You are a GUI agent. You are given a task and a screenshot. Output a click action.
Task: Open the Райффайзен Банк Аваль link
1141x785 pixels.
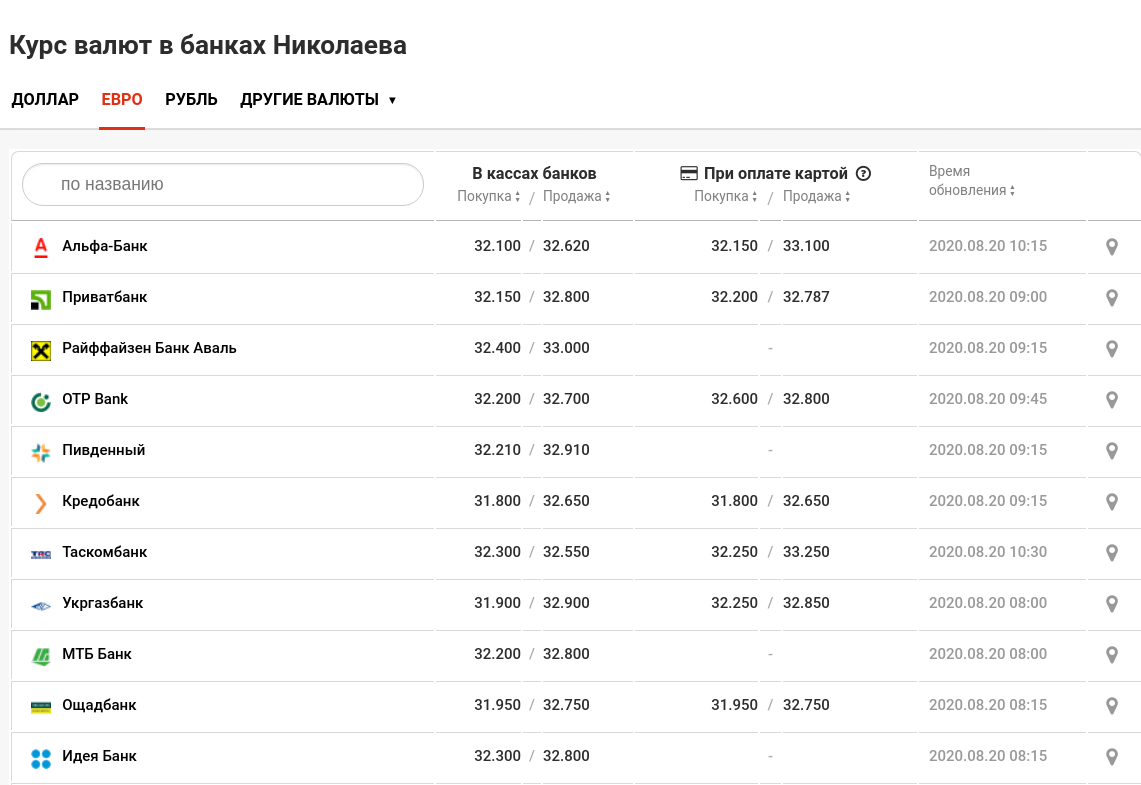tap(149, 348)
